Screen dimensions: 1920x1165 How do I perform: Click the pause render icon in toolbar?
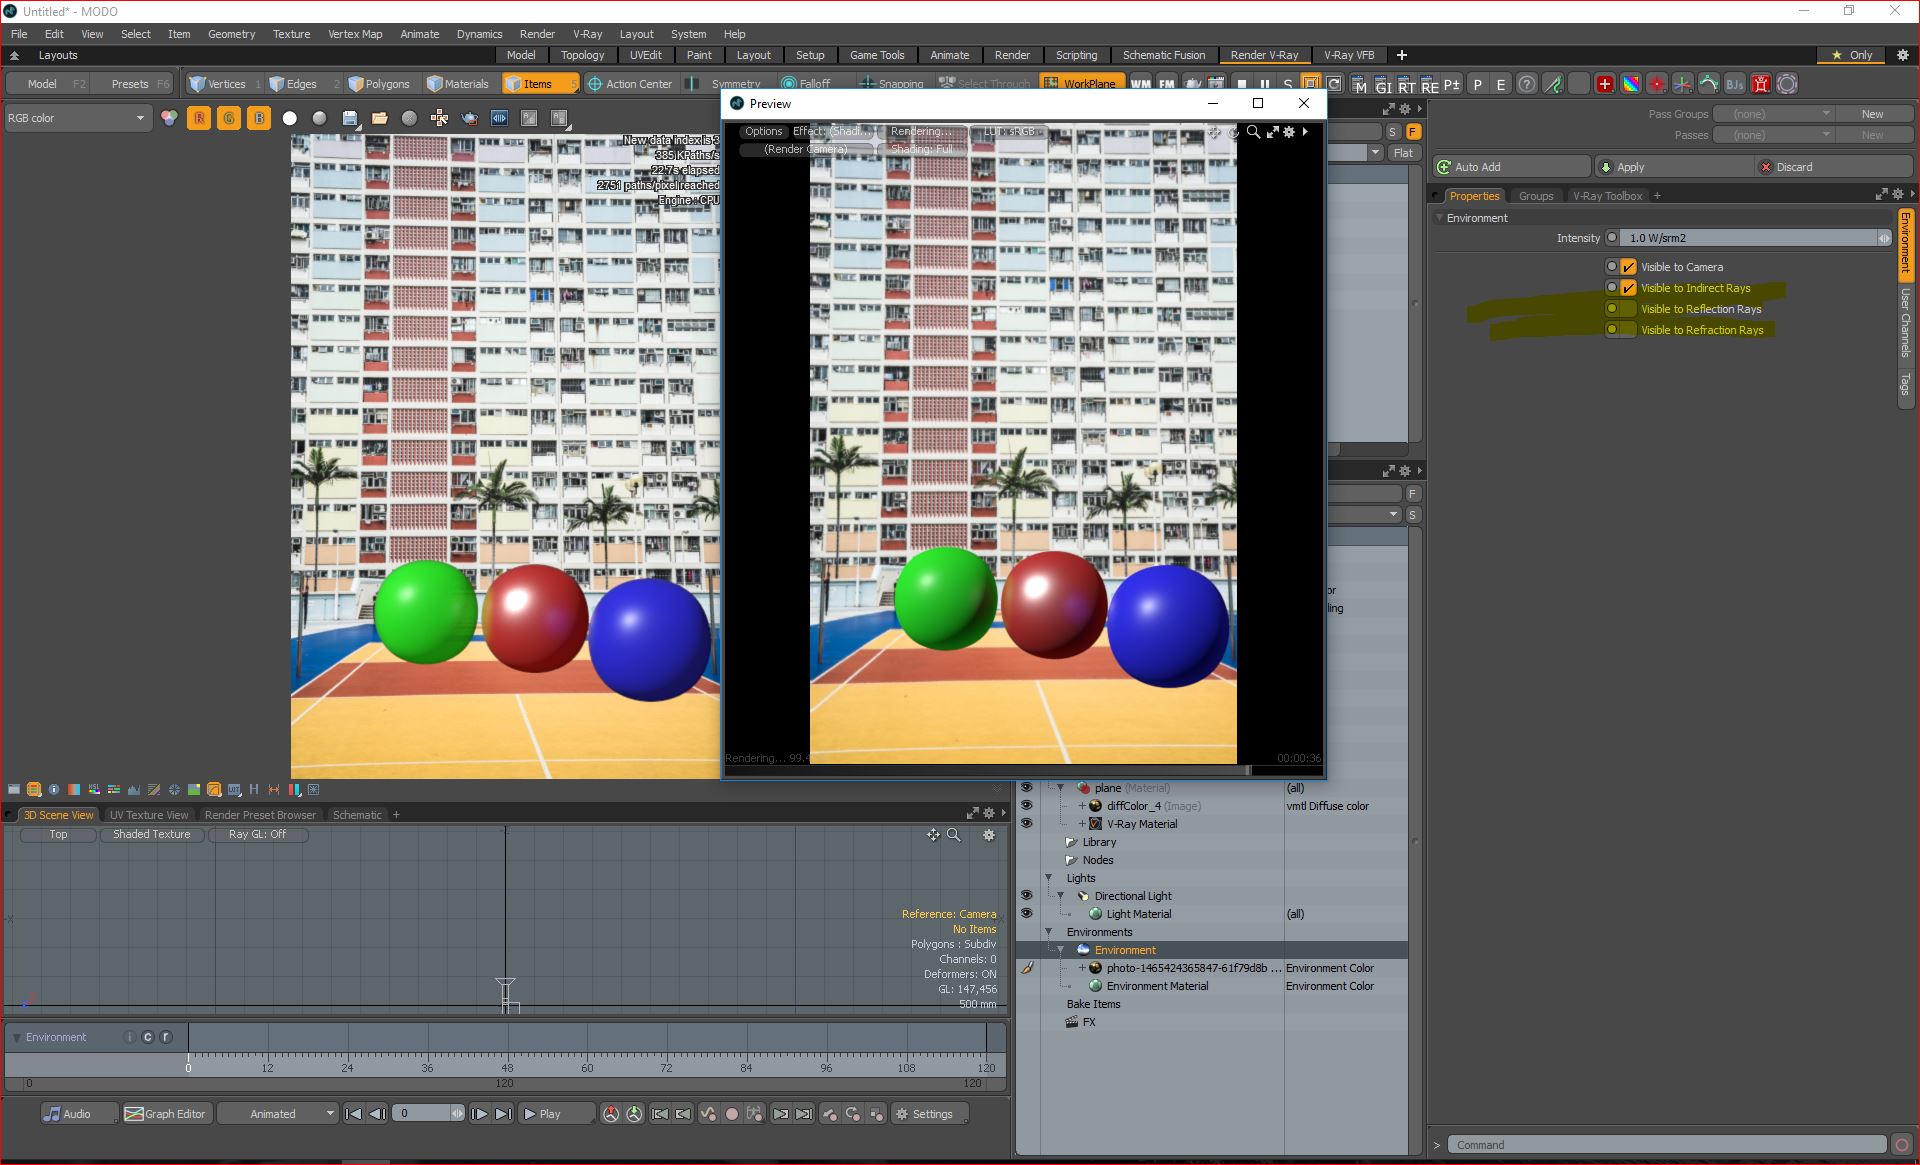coord(1264,84)
